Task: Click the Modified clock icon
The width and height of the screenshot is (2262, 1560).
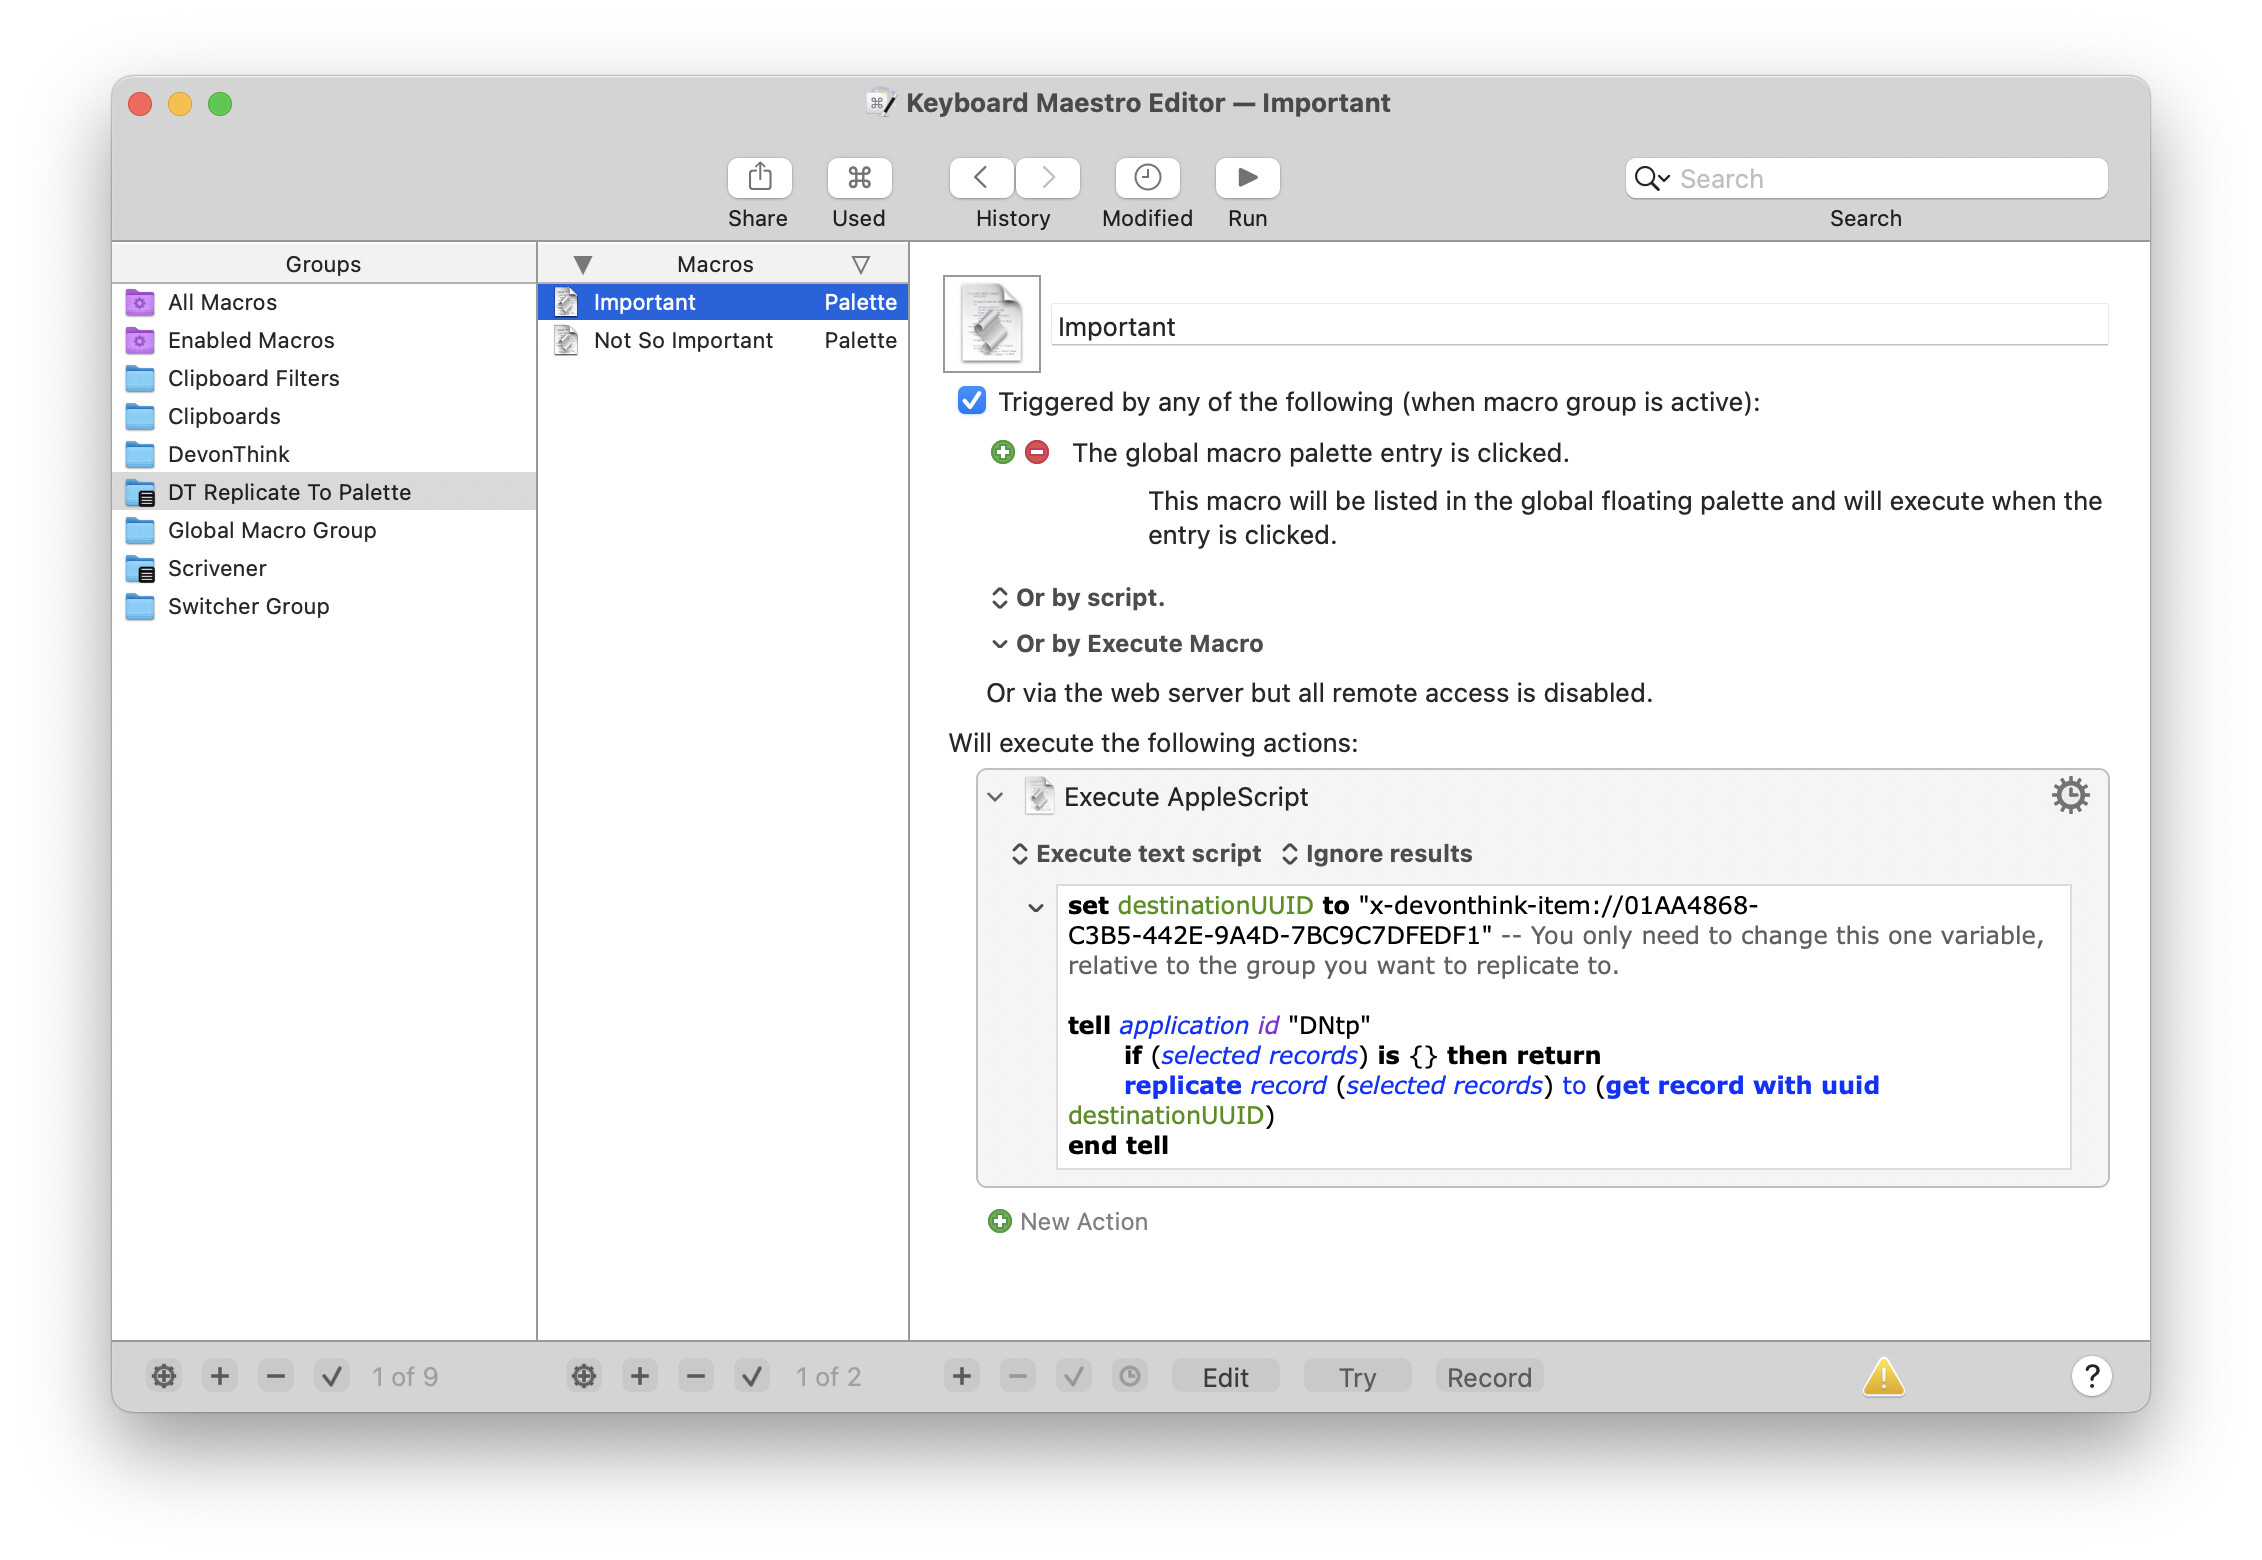Action: click(1147, 178)
